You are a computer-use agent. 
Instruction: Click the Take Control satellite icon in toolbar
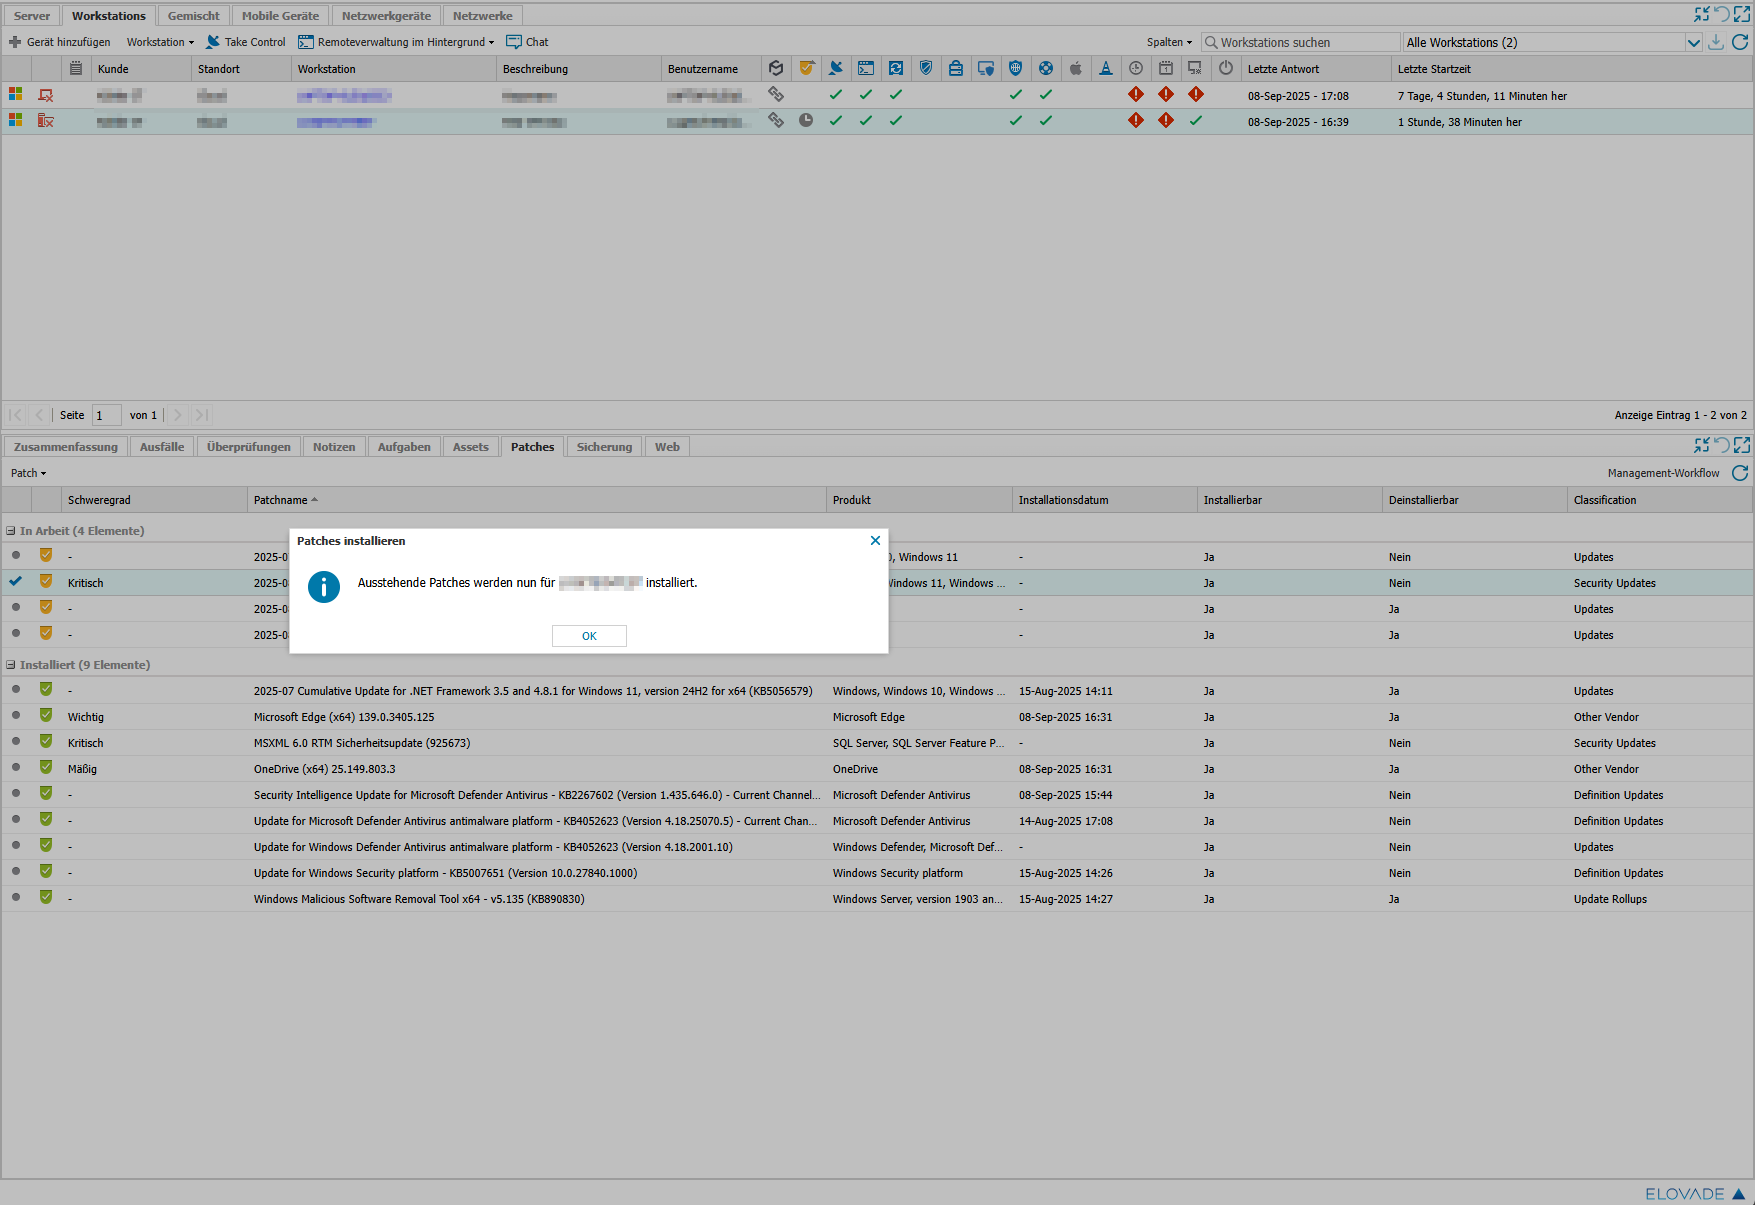[x=213, y=42]
